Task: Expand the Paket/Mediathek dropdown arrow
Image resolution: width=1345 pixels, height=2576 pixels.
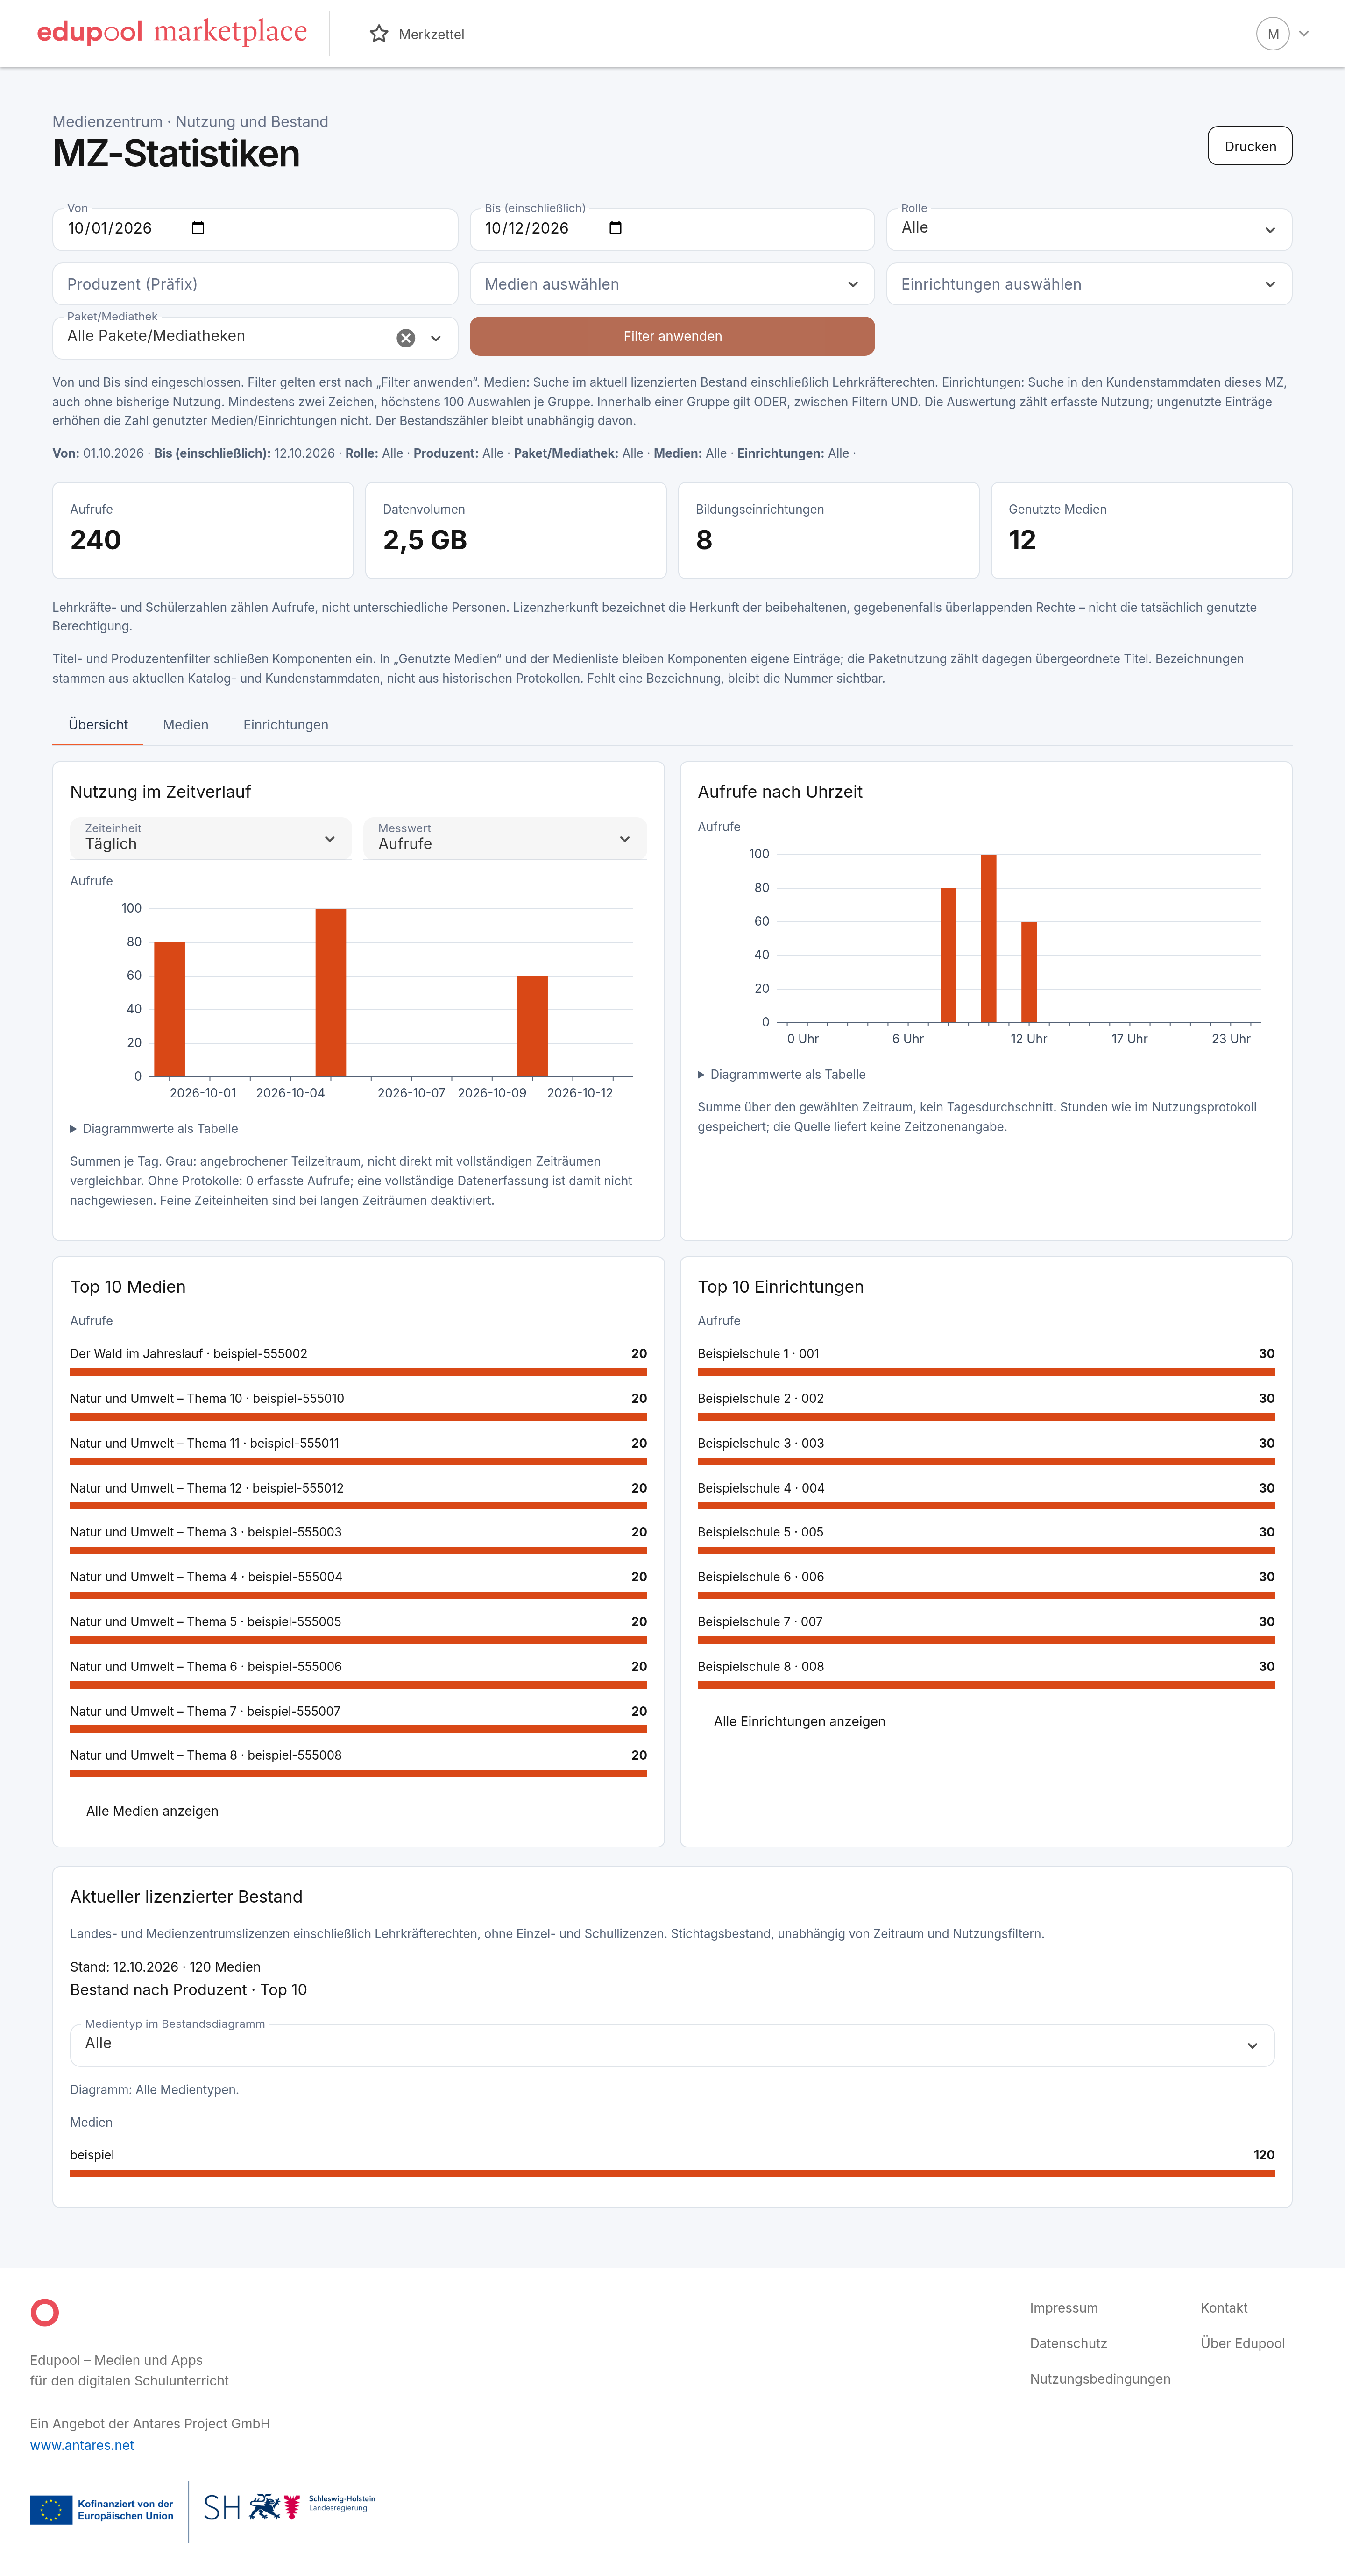Action: coord(436,338)
